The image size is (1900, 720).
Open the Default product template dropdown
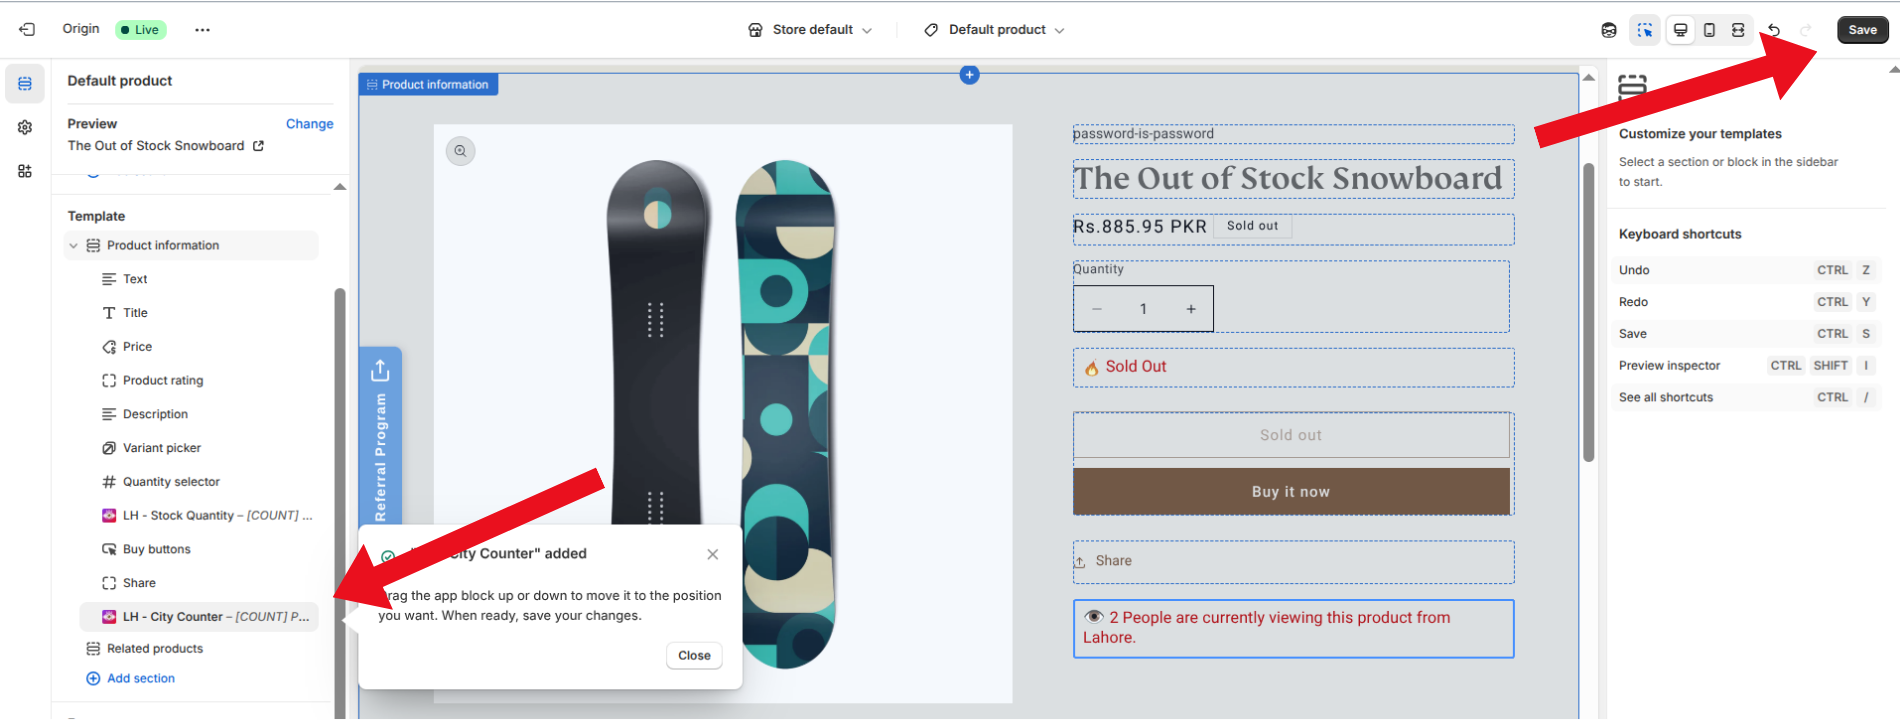(x=995, y=30)
